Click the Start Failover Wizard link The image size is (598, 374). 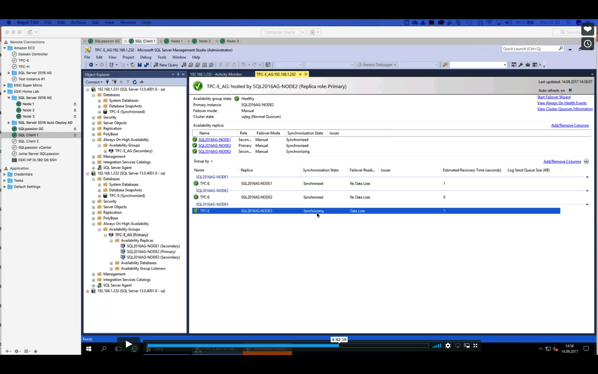[x=554, y=97]
